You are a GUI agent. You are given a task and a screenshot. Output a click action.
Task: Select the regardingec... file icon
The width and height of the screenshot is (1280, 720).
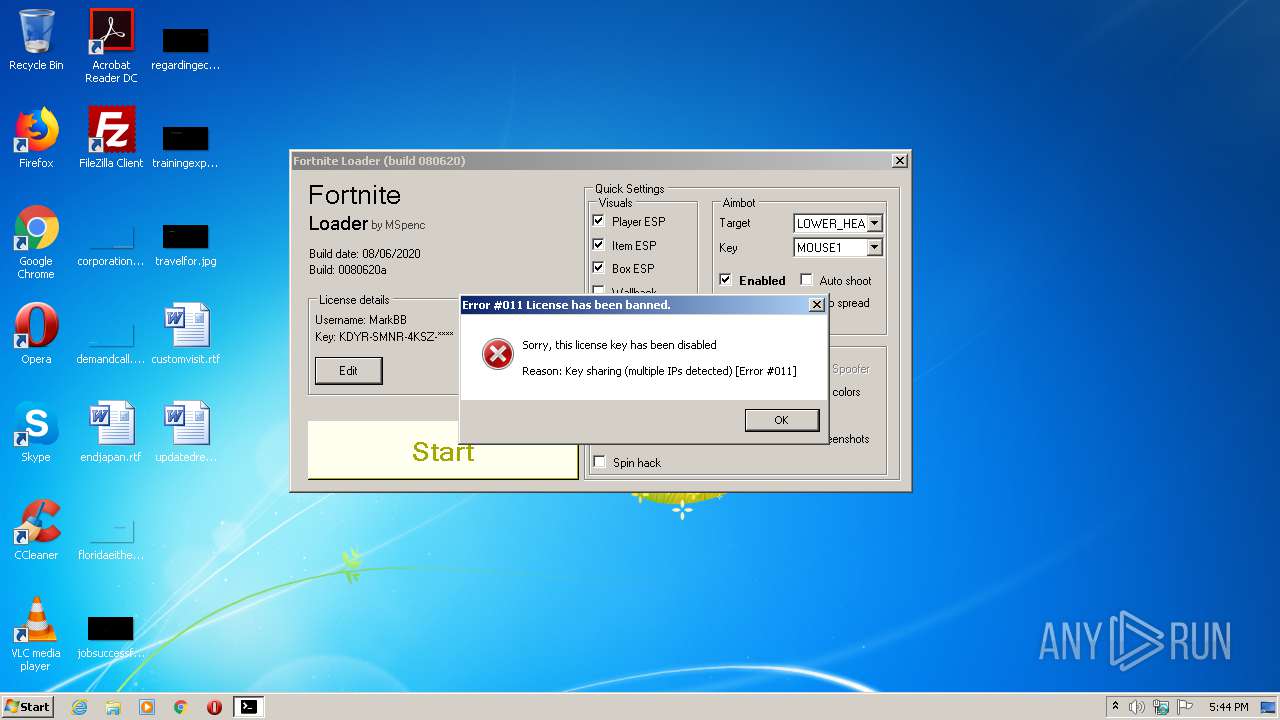point(186,48)
